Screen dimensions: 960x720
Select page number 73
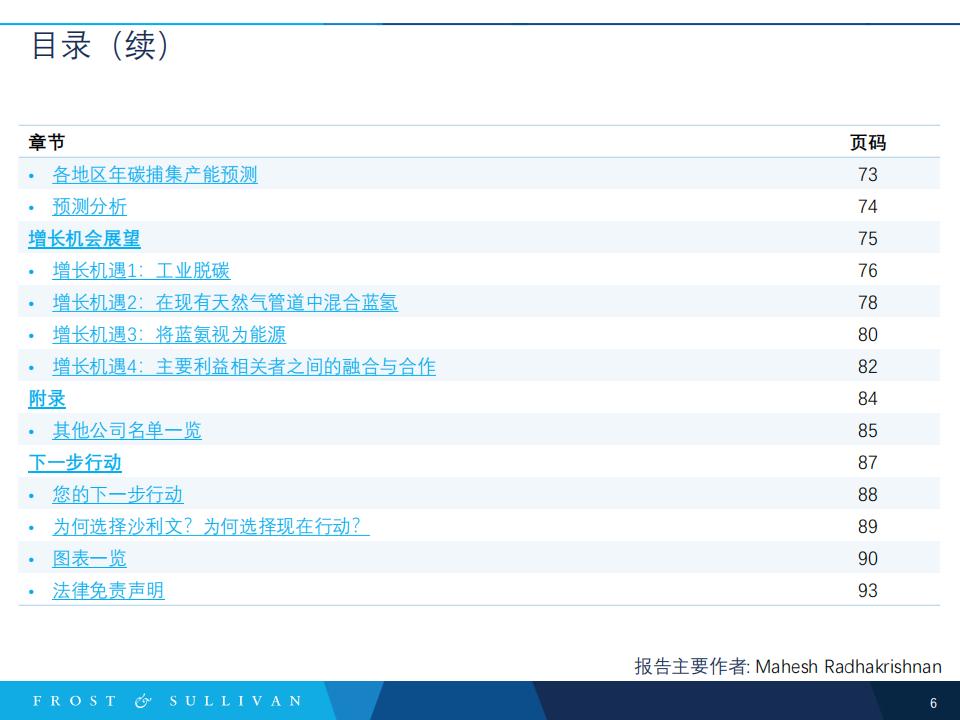pos(868,174)
